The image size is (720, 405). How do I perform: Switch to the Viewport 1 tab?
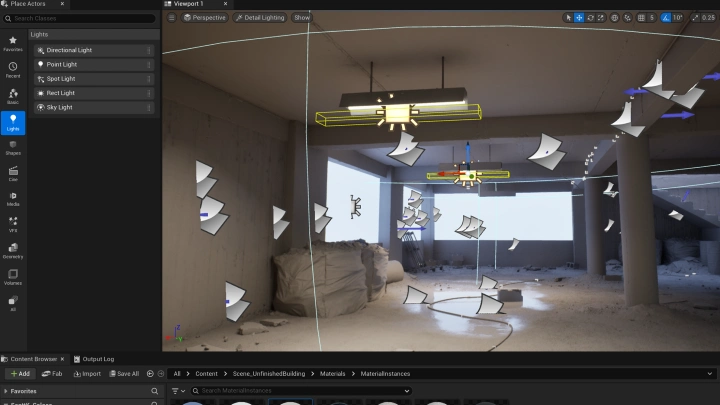click(x=188, y=4)
